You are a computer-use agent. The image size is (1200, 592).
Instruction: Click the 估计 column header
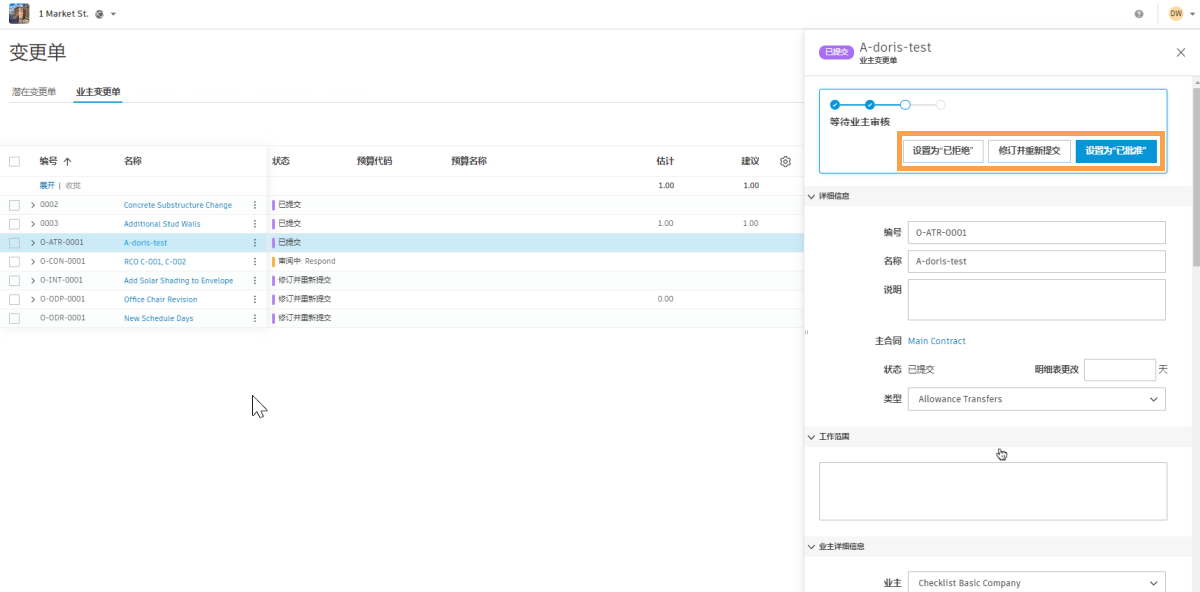click(x=665, y=161)
